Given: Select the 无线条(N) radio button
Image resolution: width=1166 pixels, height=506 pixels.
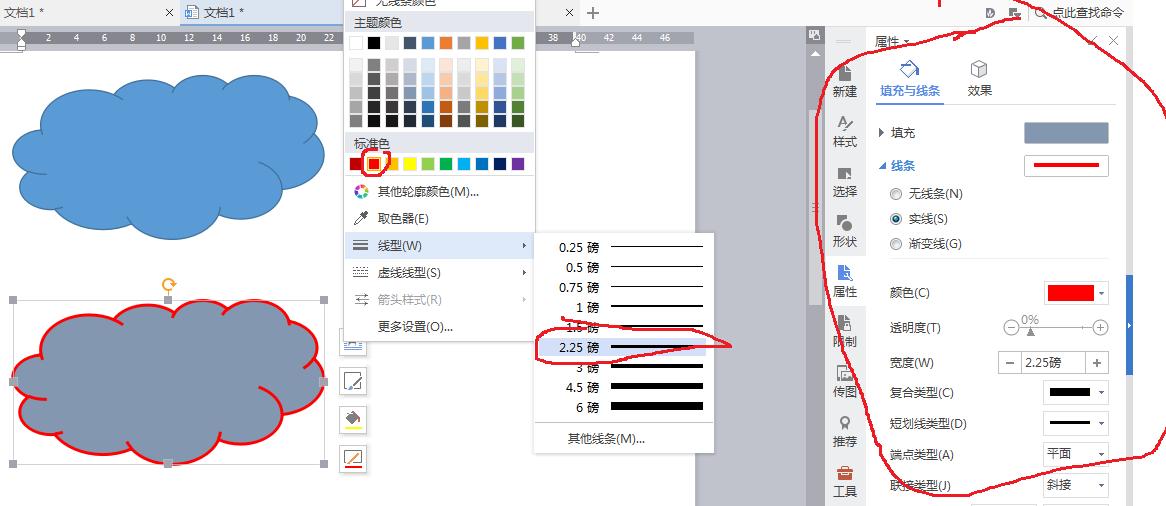Looking at the screenshot, I should 896,193.
